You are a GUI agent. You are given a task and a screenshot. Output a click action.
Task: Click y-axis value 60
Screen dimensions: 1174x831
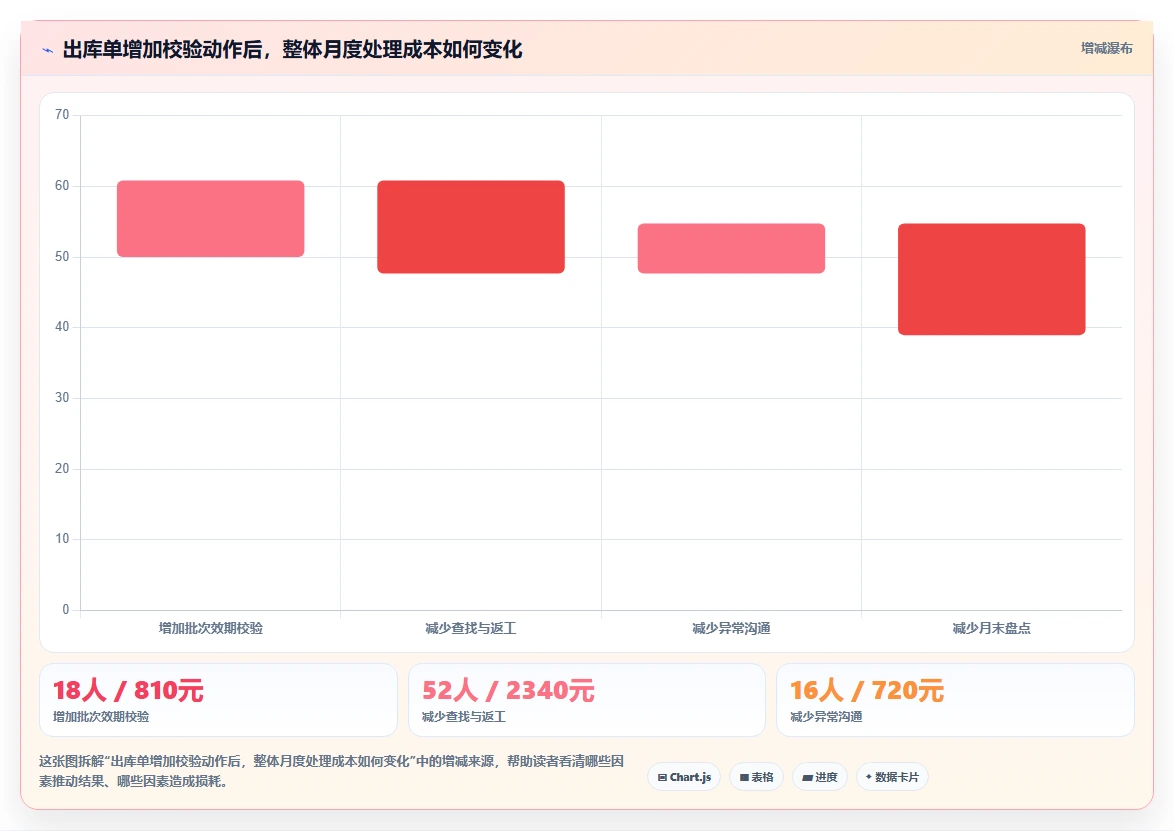tap(62, 186)
